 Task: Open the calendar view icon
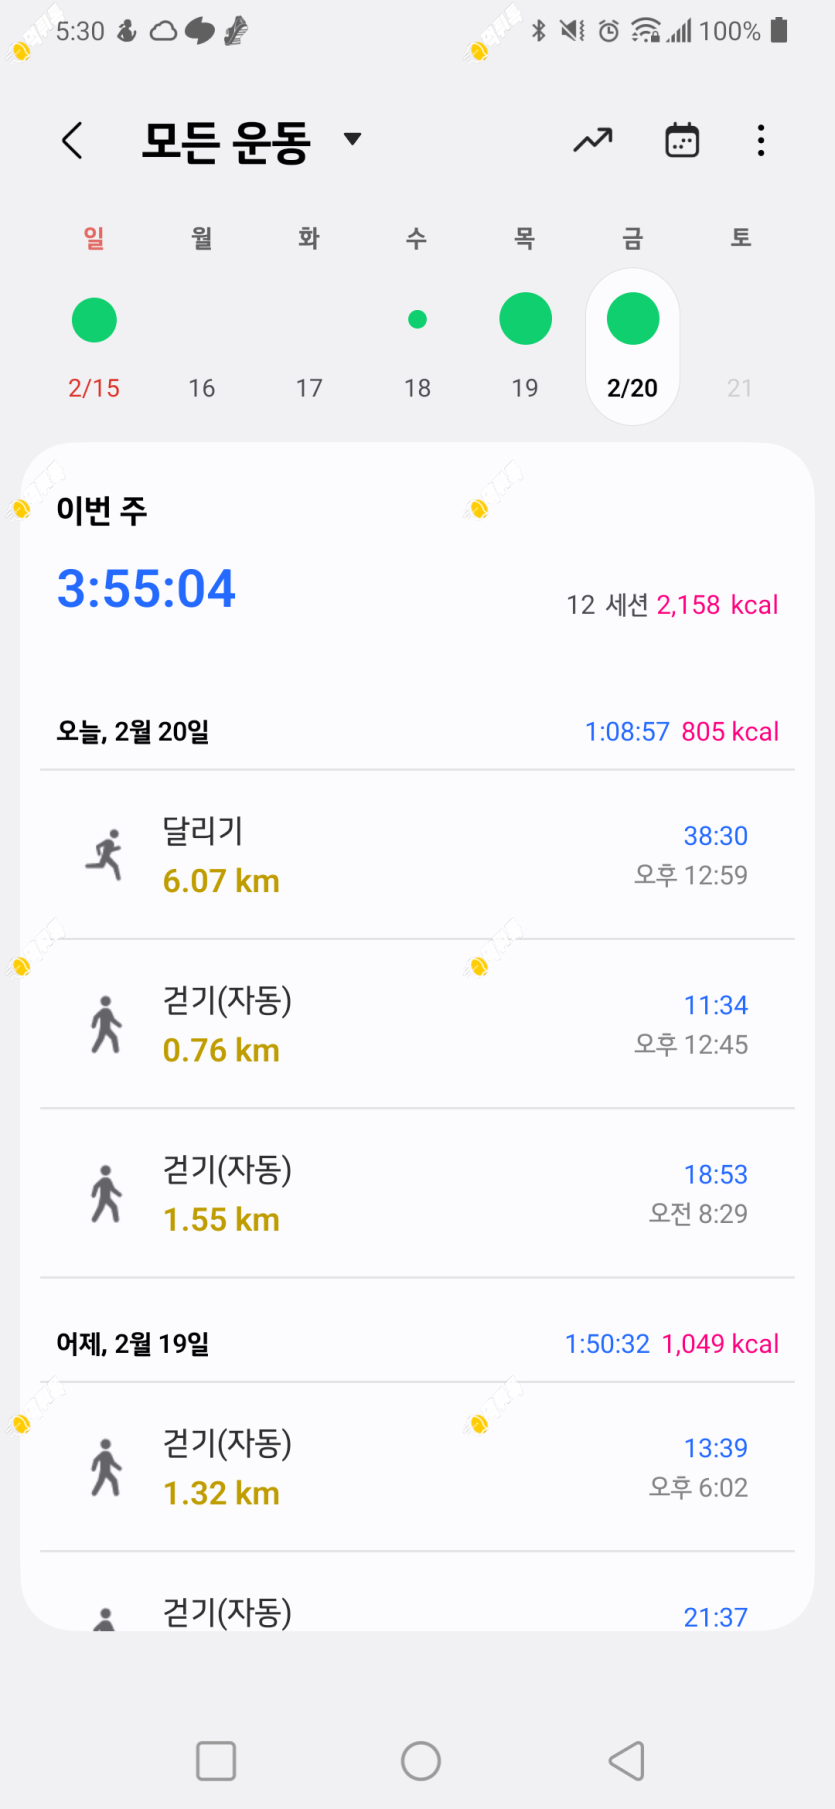pos(682,141)
